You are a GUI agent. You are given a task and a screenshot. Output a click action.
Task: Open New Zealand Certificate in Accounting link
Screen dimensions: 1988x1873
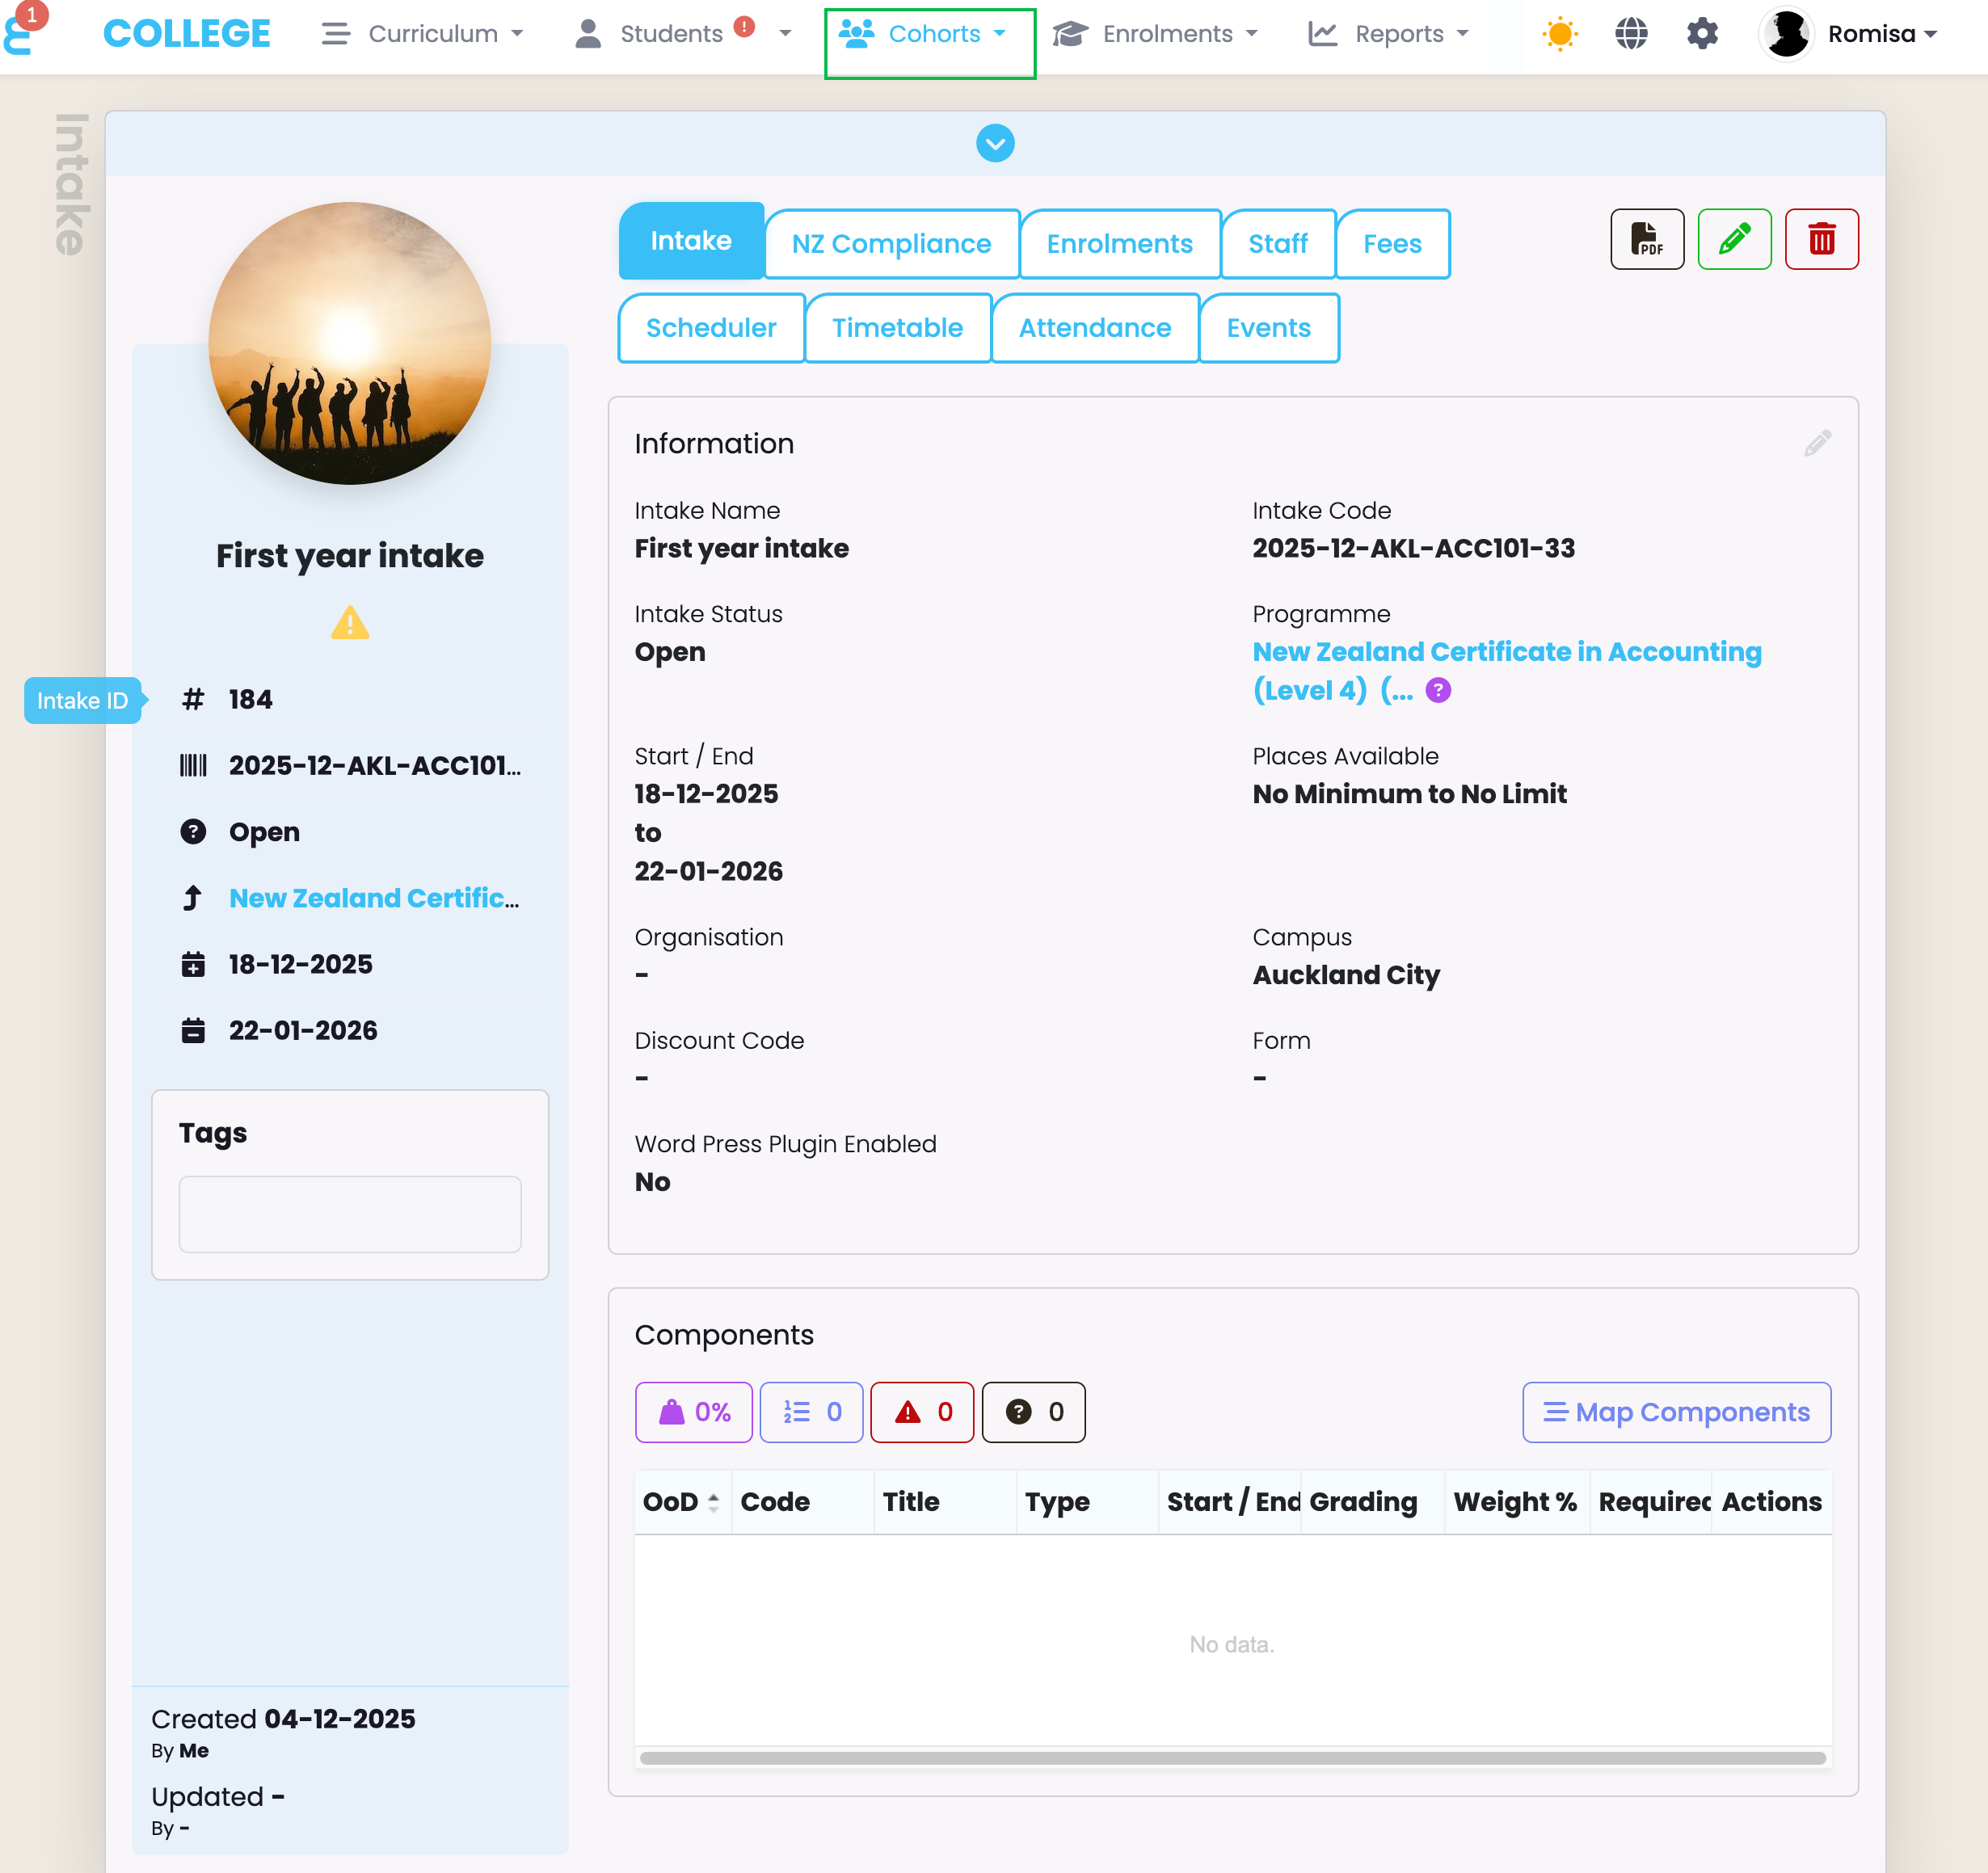1505,652
